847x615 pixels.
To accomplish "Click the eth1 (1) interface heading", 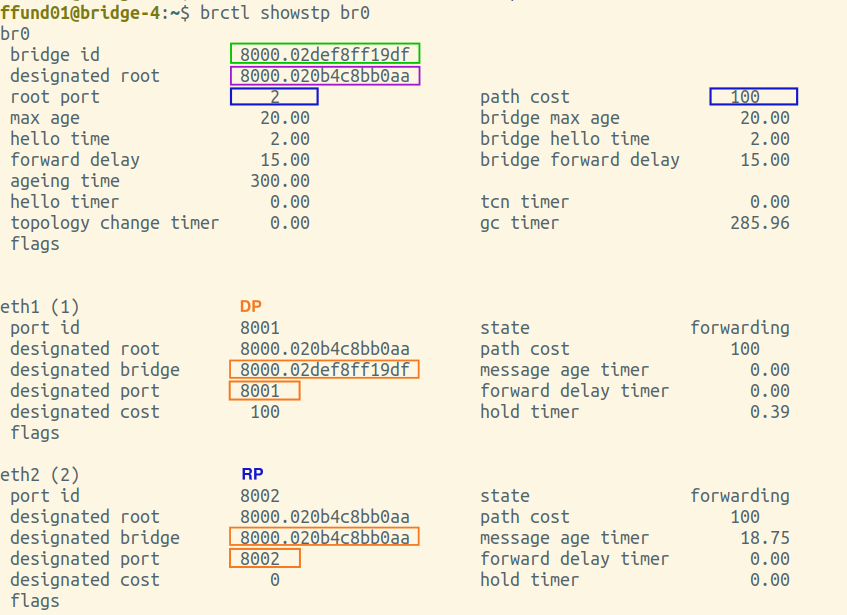I will [40, 307].
